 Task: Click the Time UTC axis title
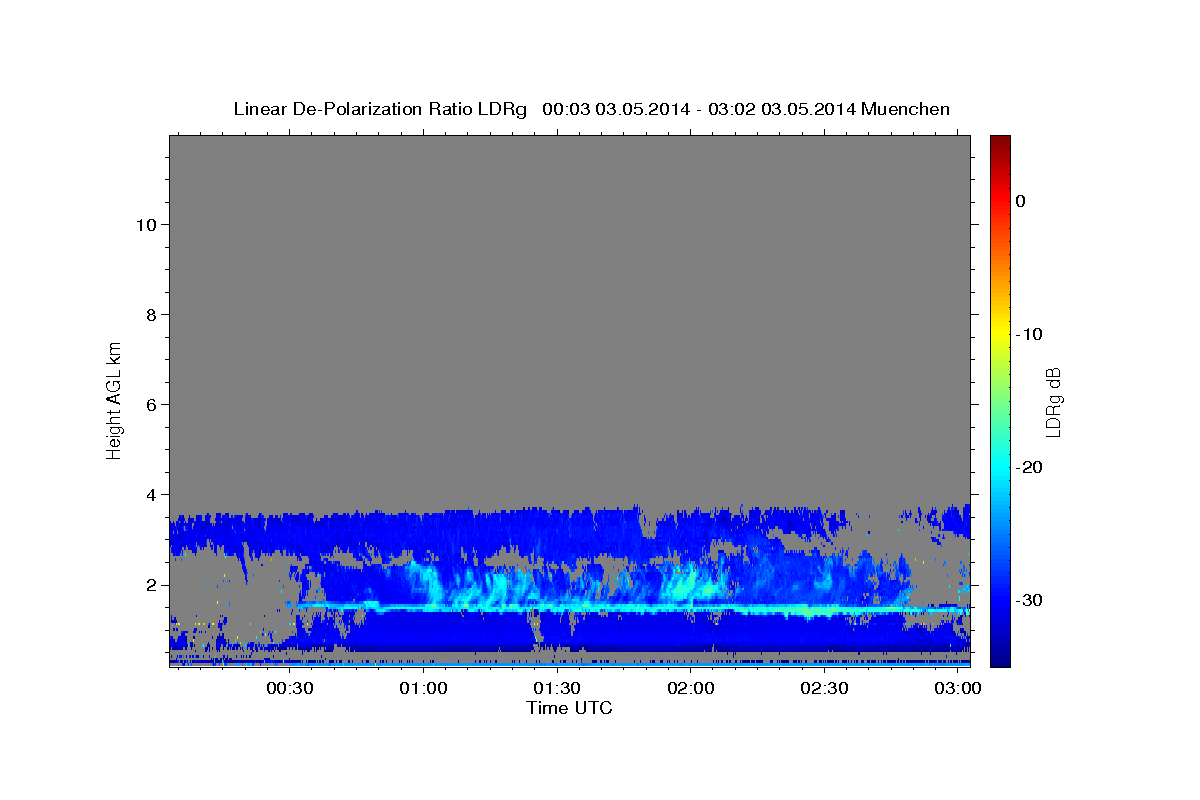pos(569,709)
